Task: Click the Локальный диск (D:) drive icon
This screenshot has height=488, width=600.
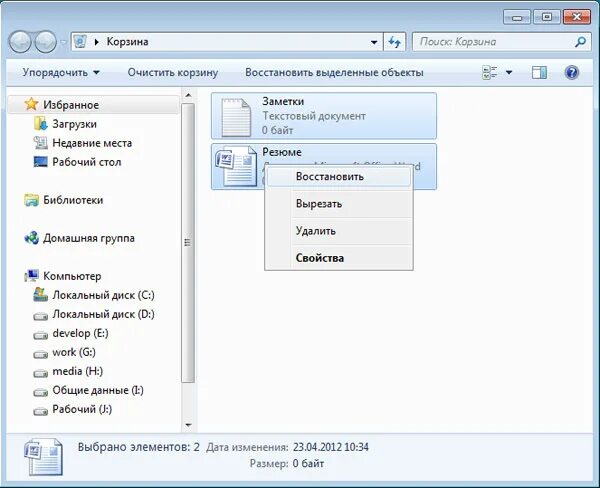Action: [x=40, y=316]
